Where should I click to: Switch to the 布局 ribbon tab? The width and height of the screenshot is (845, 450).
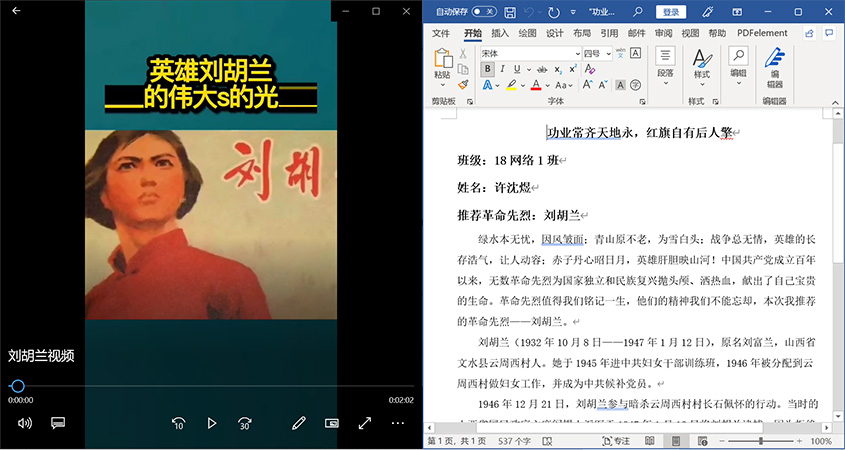point(582,33)
